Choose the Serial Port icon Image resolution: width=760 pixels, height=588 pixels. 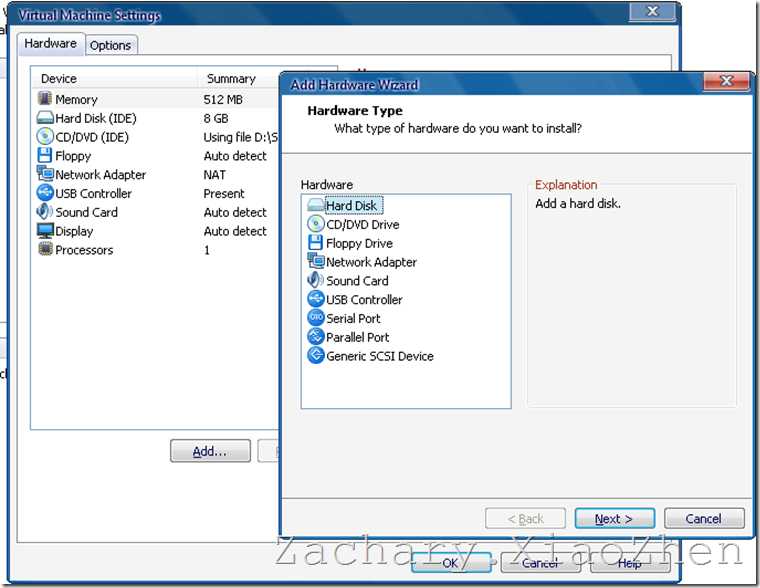[x=316, y=318]
